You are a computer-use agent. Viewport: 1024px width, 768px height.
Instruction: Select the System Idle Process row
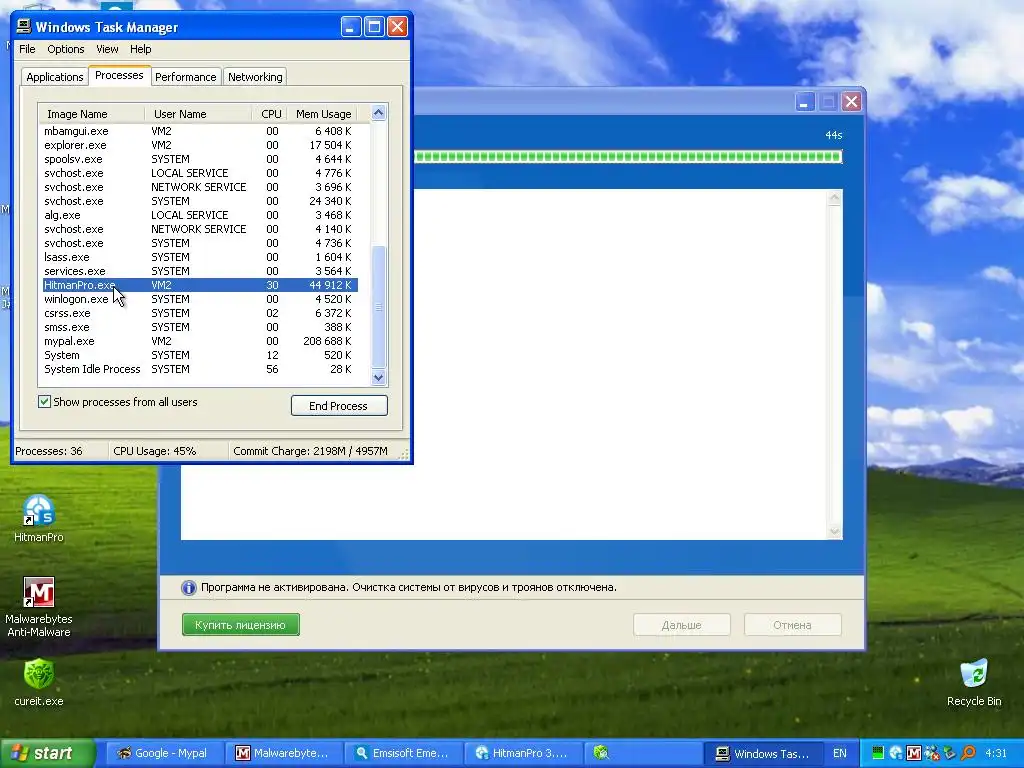coord(199,369)
